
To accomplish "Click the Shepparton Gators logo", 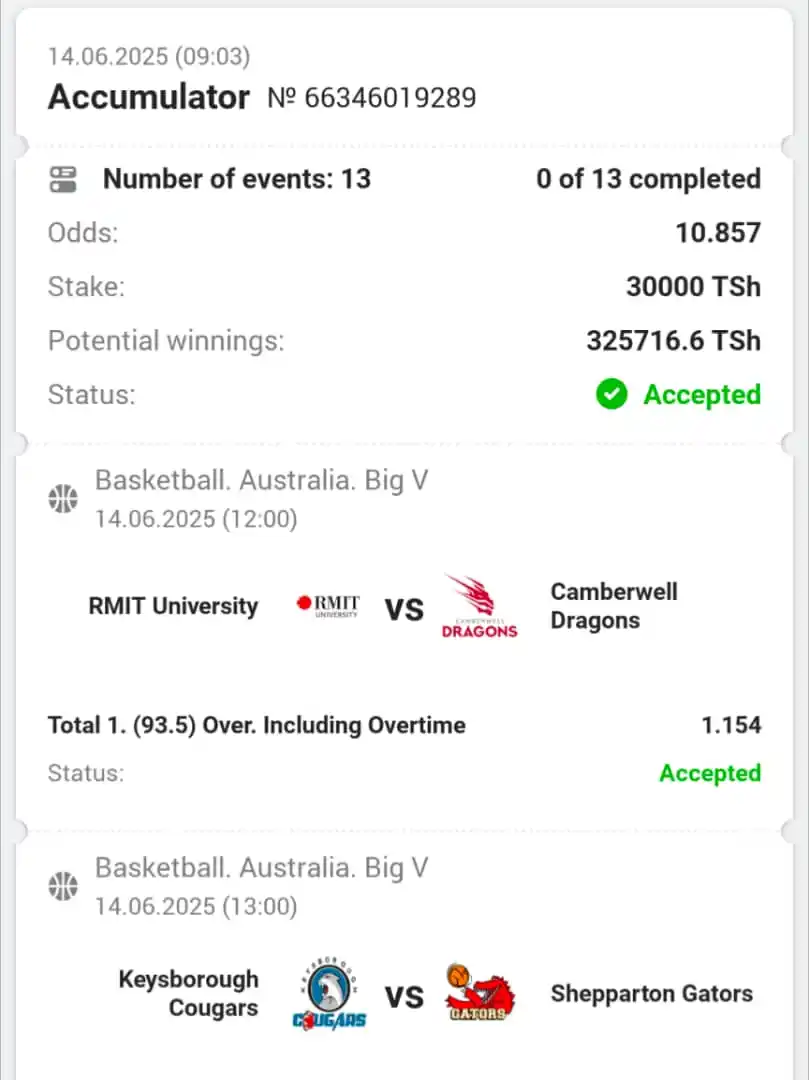I will tap(480, 993).
